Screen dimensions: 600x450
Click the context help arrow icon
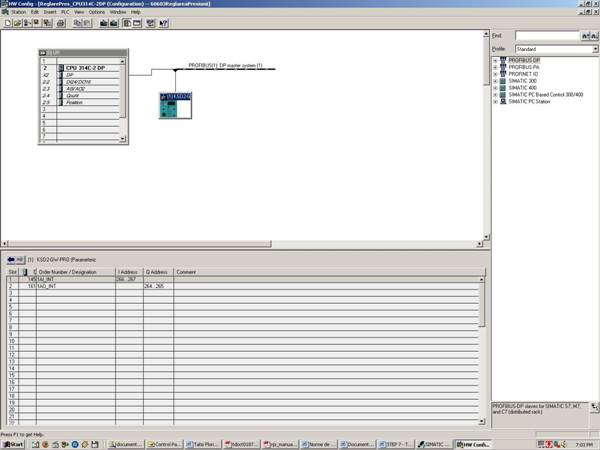164,23
